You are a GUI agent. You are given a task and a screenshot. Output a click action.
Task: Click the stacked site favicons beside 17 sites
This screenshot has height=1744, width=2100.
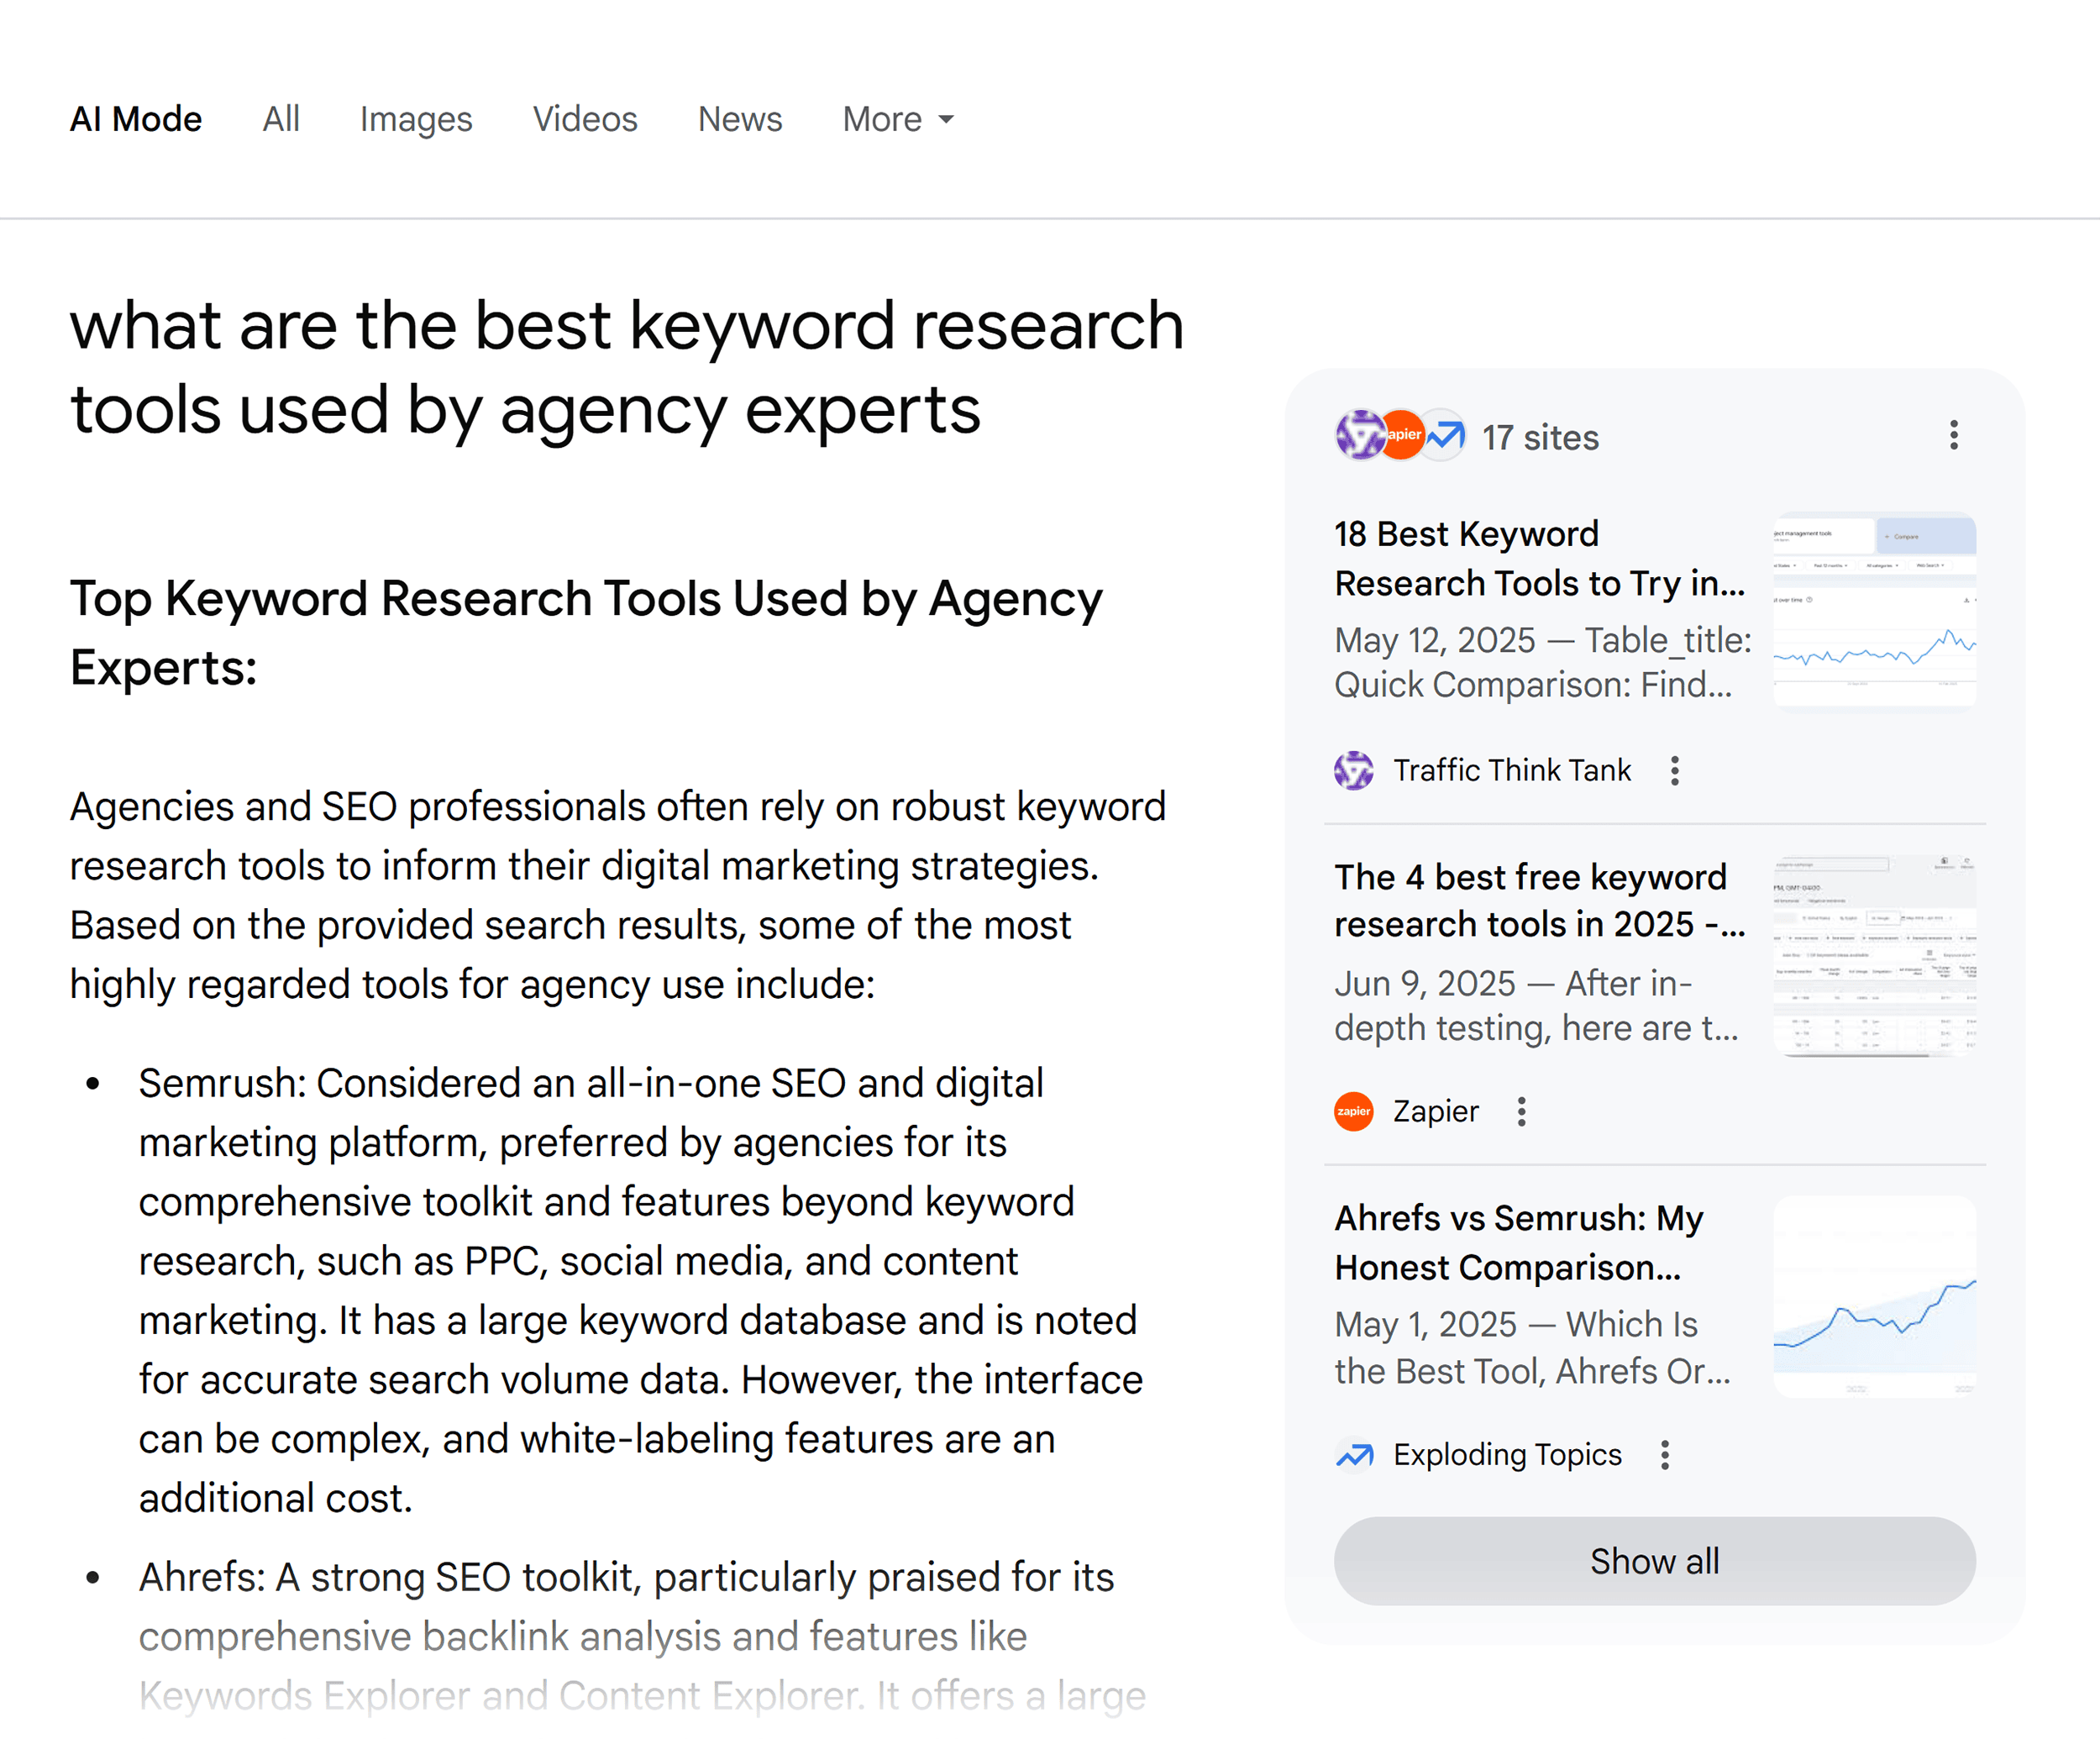pos(1401,435)
